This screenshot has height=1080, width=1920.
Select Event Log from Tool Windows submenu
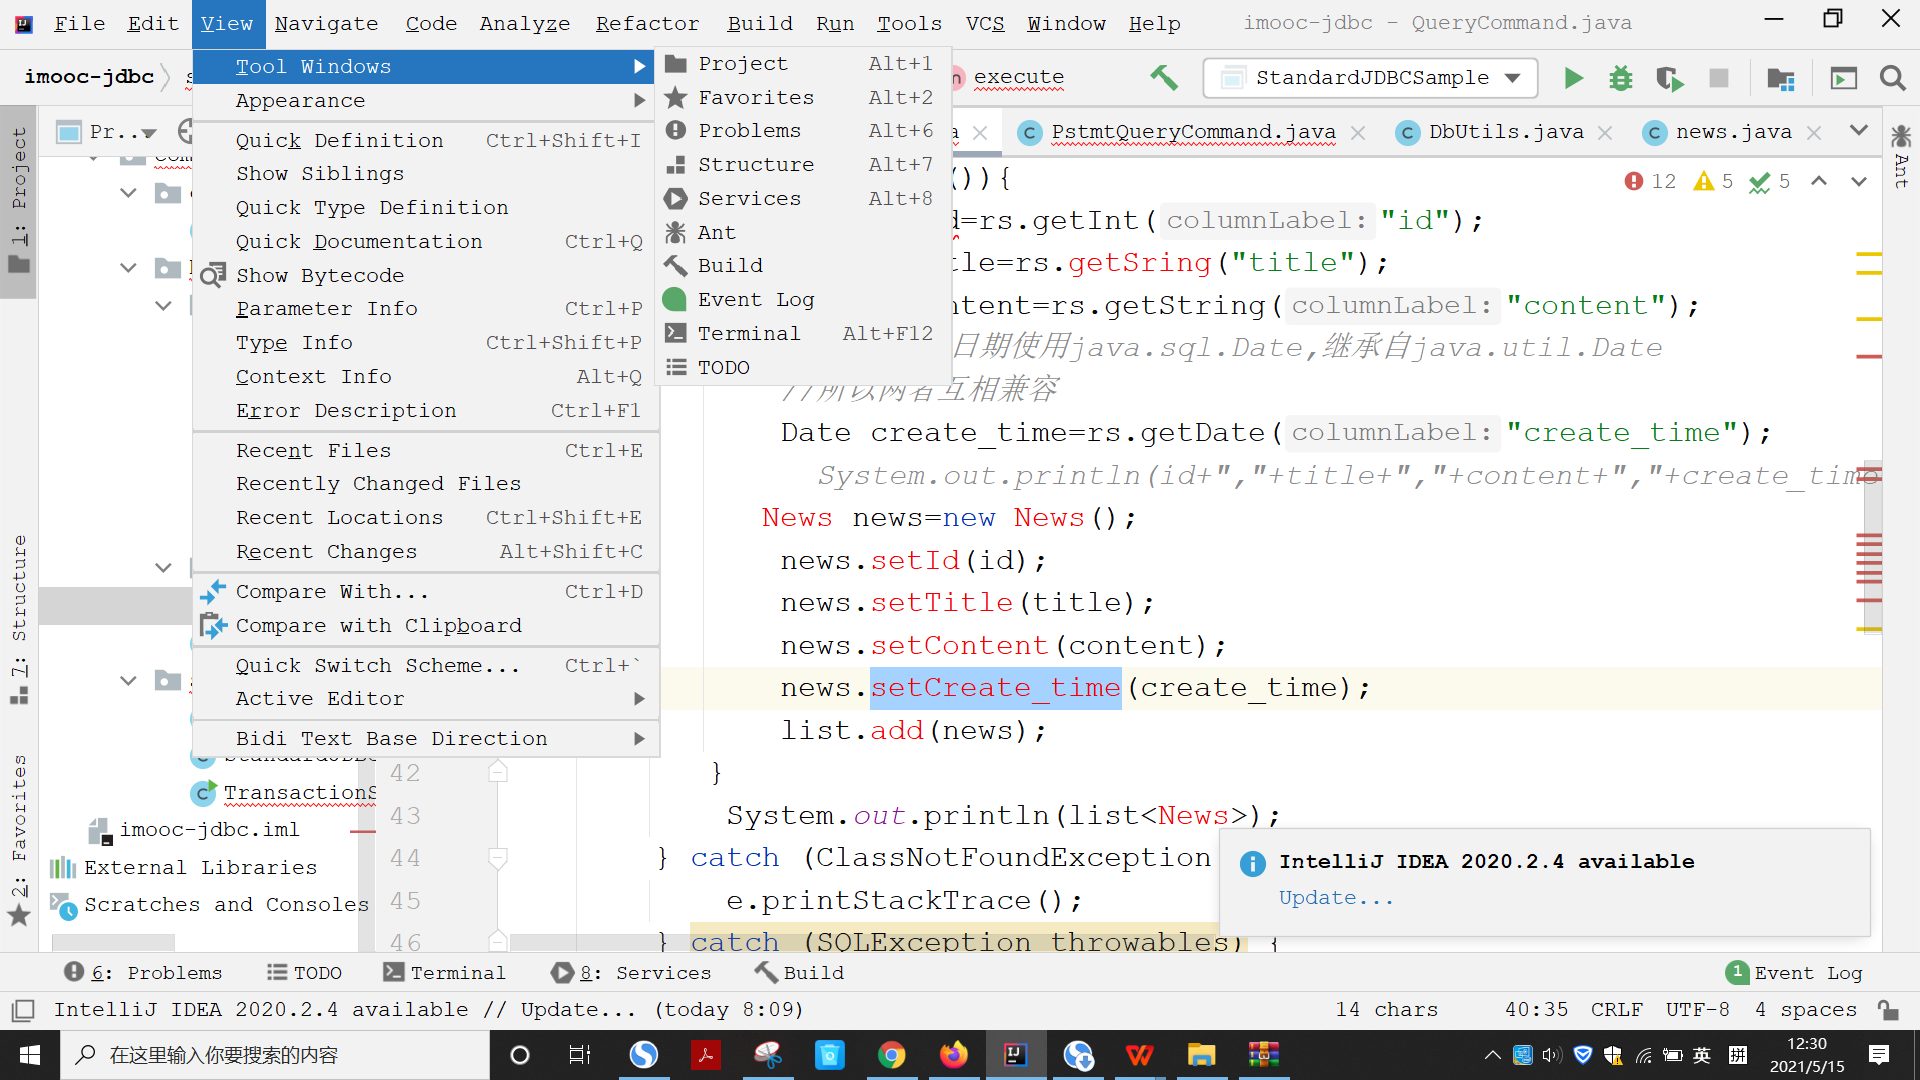[x=804, y=300]
